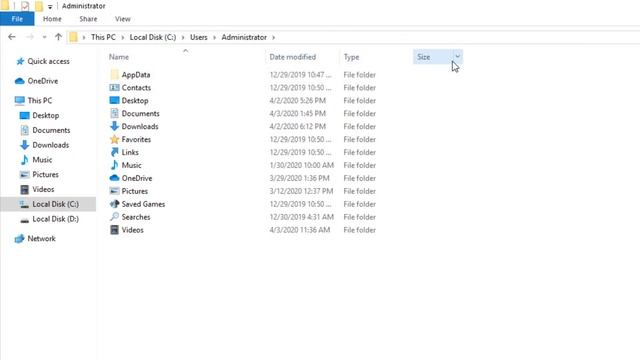The width and height of the screenshot is (640, 360).
Task: Click the folder icon in address bar
Action: pyautogui.click(x=73, y=37)
